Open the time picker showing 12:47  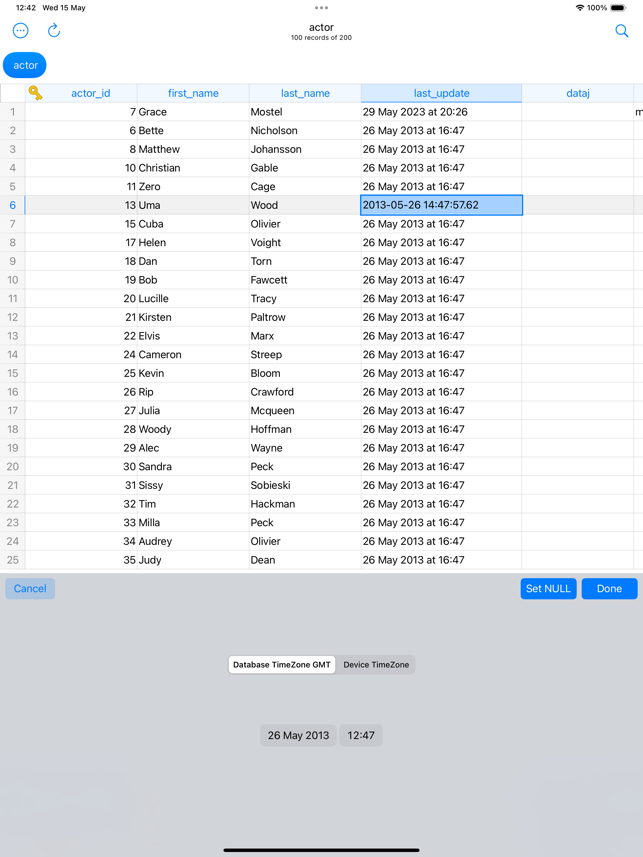361,735
